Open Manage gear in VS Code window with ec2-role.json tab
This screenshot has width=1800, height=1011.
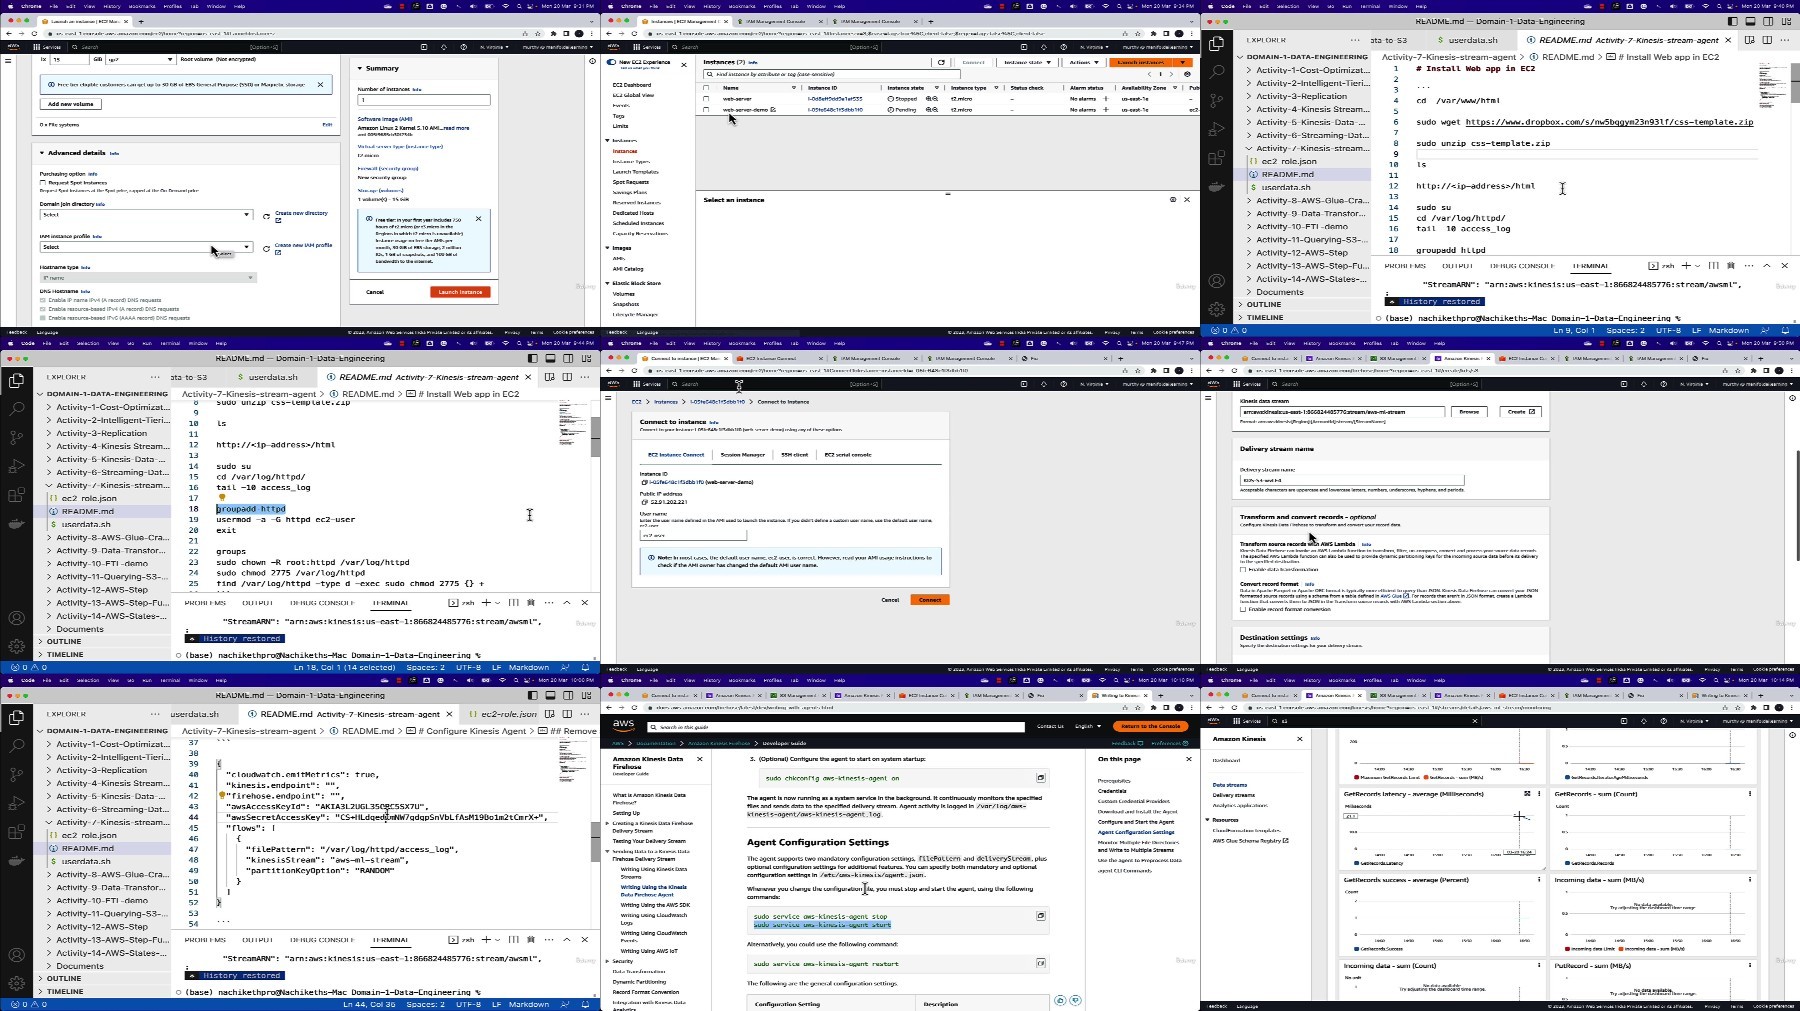pyautogui.click(x=16, y=984)
